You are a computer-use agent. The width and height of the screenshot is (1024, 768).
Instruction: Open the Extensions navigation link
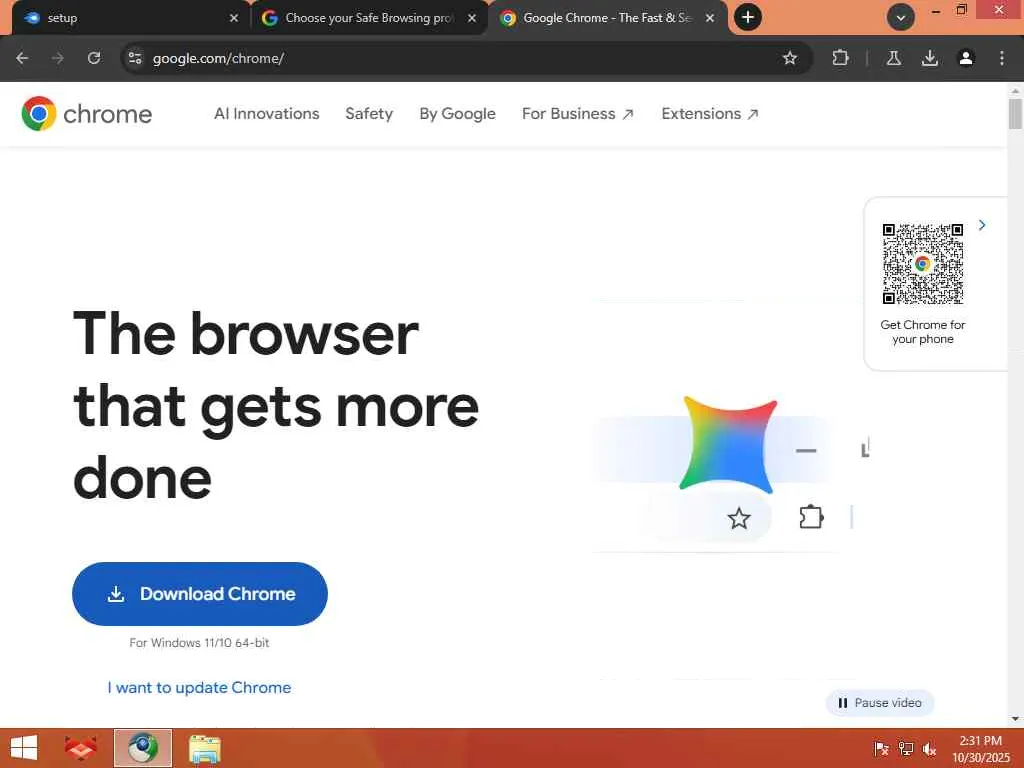click(710, 114)
